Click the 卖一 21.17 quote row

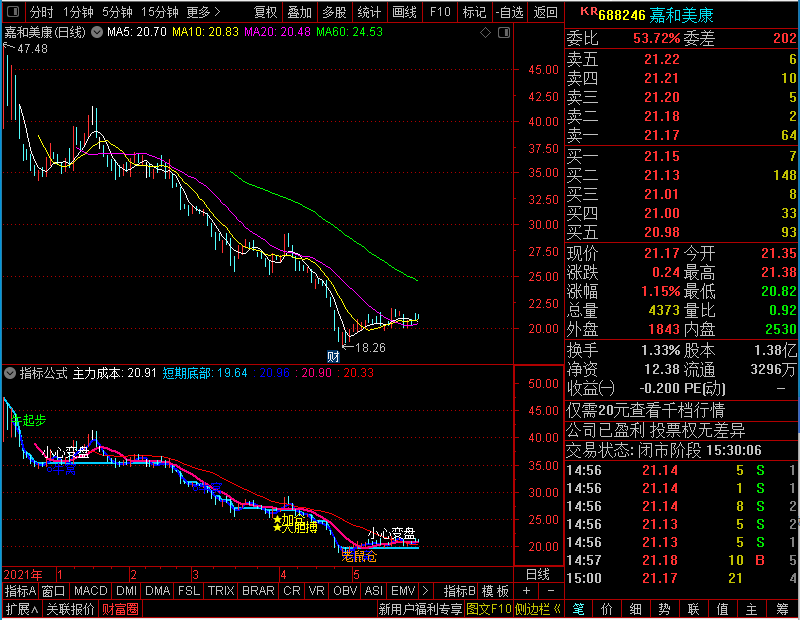pos(682,135)
